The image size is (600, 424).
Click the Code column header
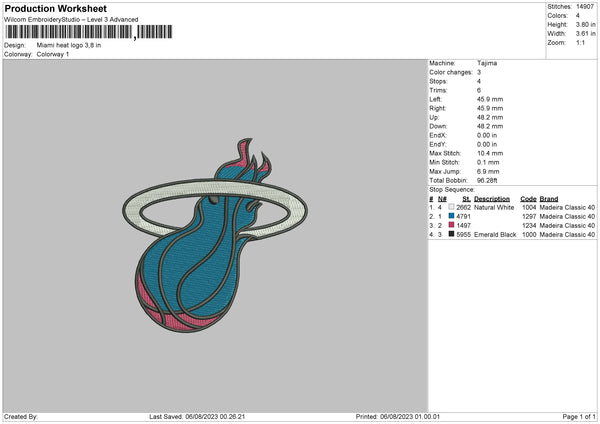coord(528,199)
